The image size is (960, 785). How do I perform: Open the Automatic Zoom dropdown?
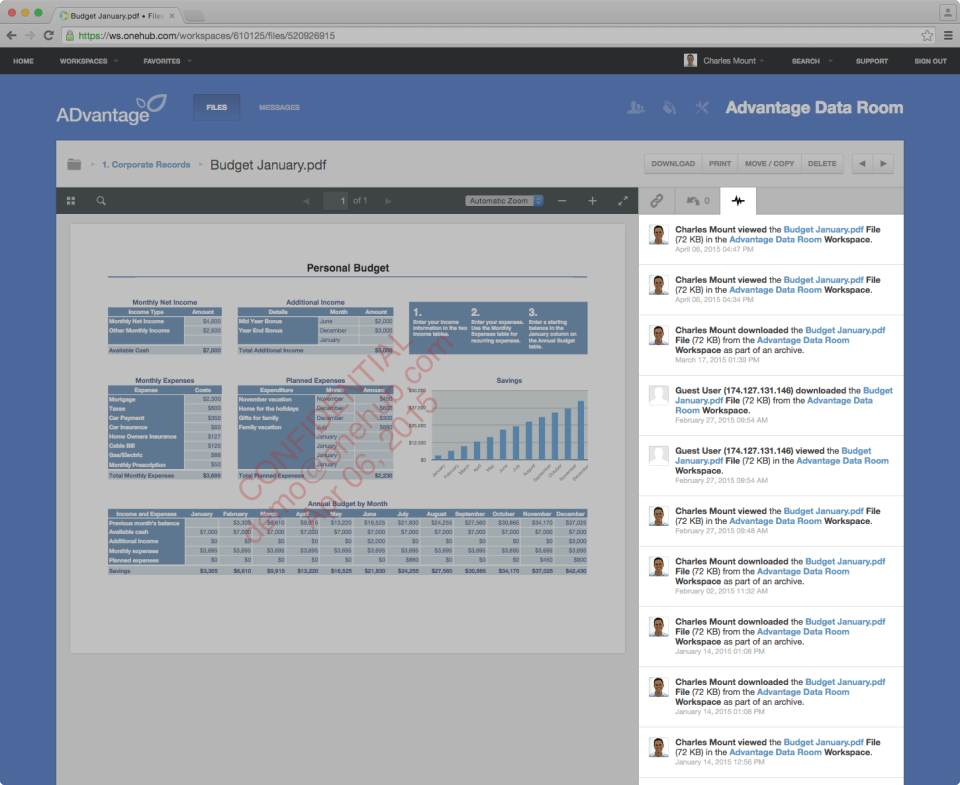point(501,200)
